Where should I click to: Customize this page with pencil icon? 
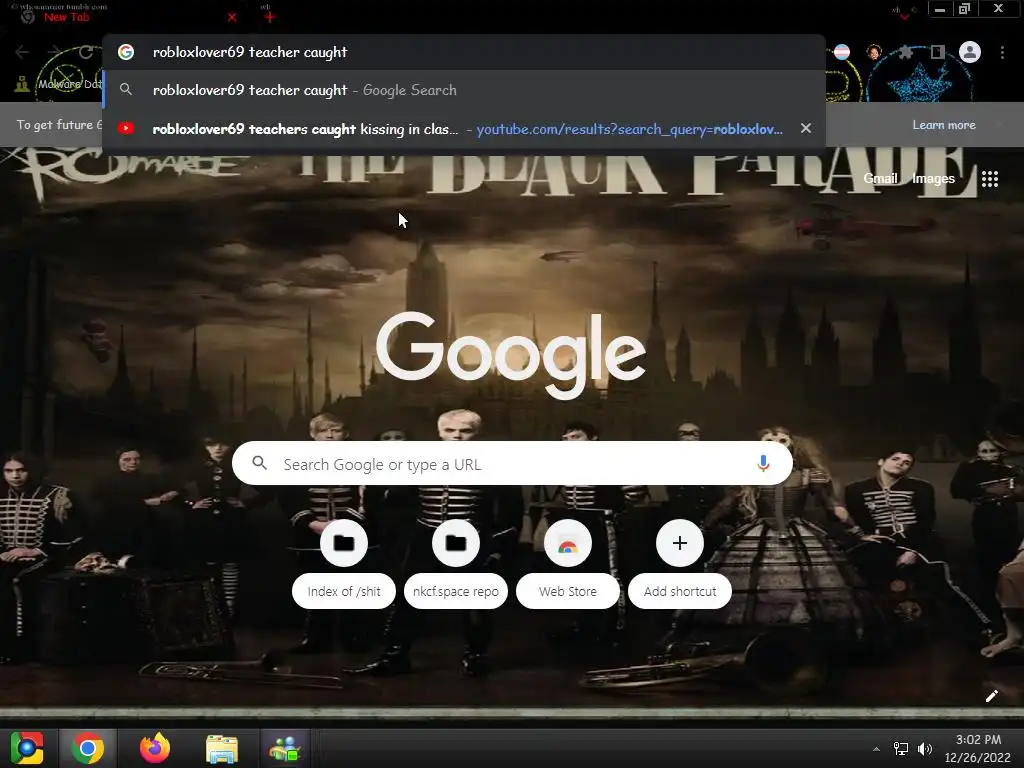tap(991, 696)
